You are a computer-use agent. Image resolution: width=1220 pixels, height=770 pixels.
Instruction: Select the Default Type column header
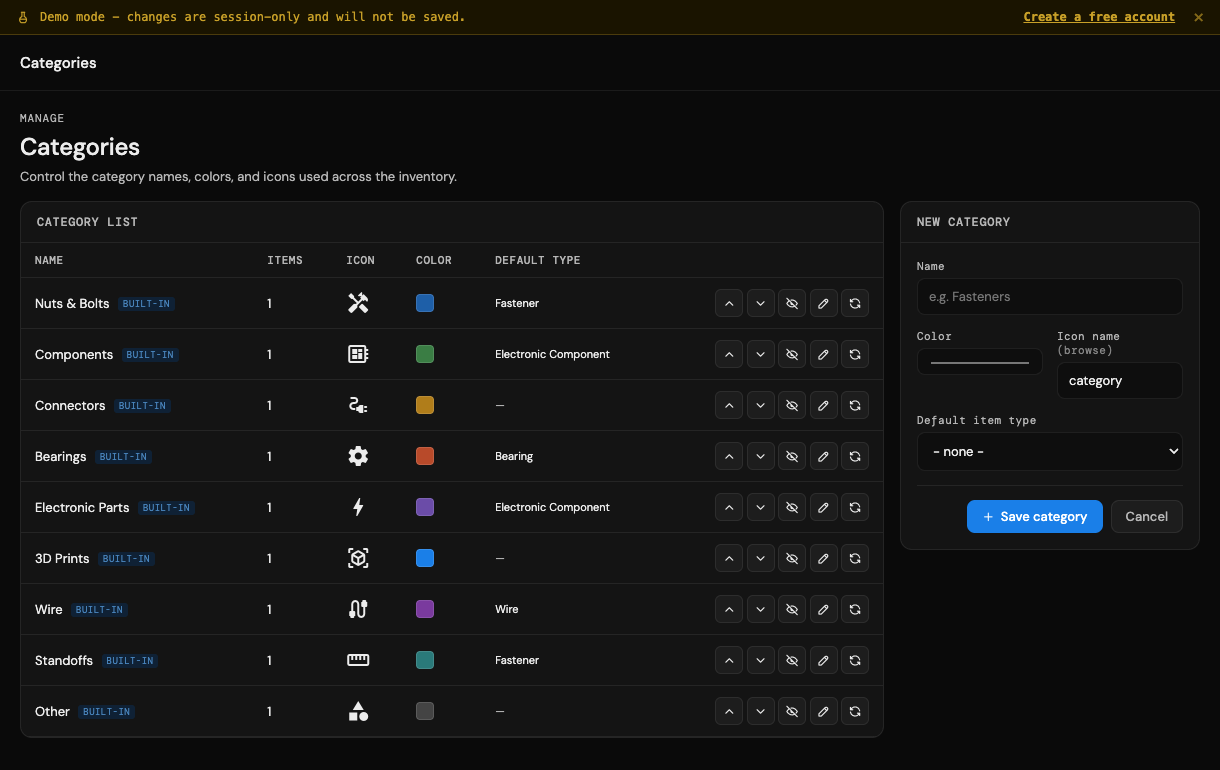[537, 260]
